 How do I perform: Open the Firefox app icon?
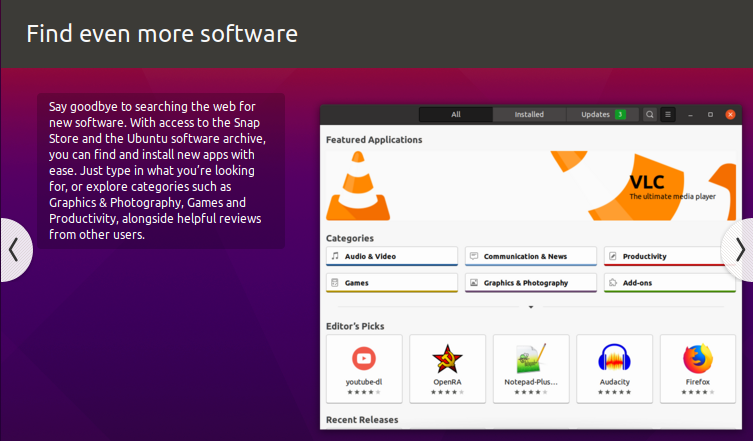[697, 359]
